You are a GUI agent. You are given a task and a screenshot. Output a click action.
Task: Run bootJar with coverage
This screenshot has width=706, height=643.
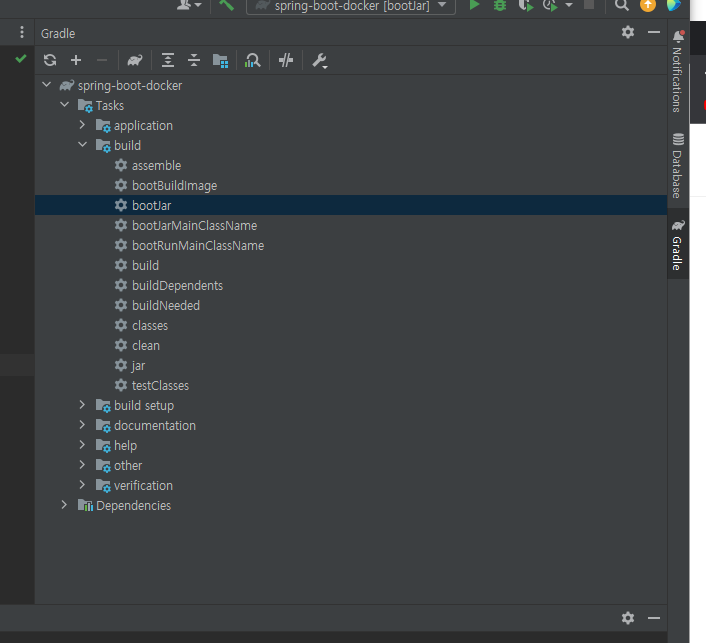pyautogui.click(x=525, y=5)
